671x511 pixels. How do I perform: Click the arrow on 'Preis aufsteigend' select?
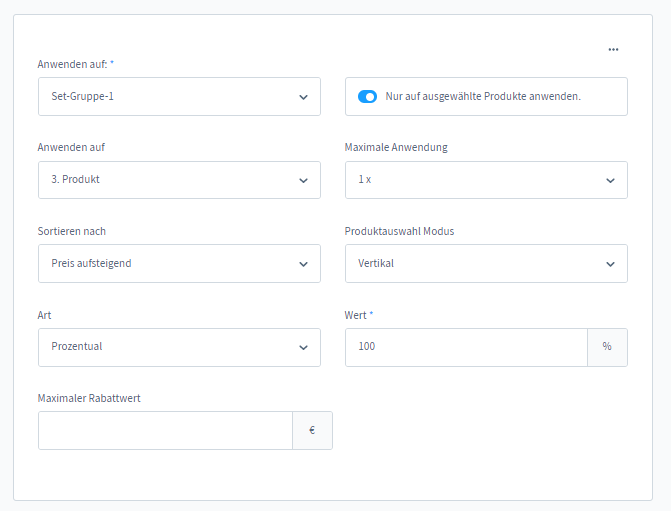tap(303, 264)
